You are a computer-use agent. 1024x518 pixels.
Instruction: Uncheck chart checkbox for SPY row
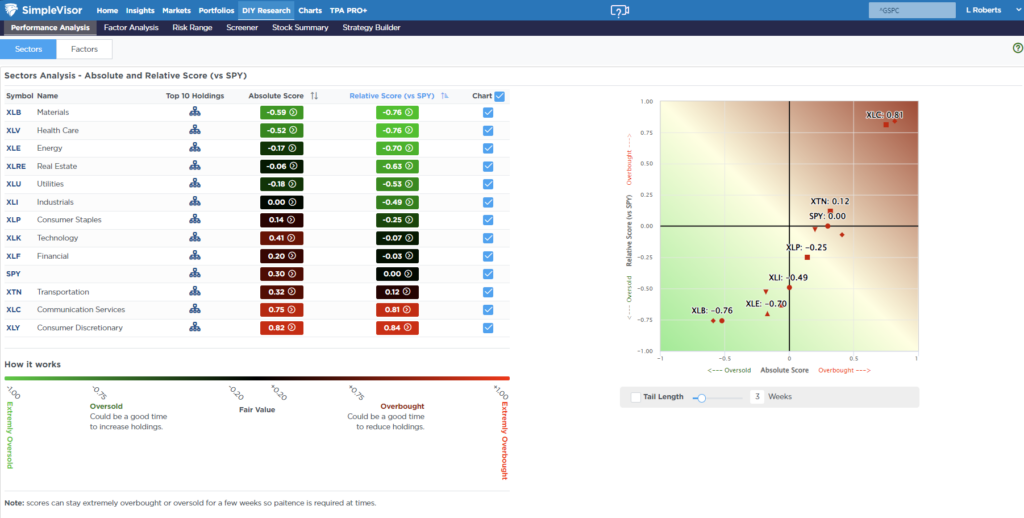(x=488, y=274)
